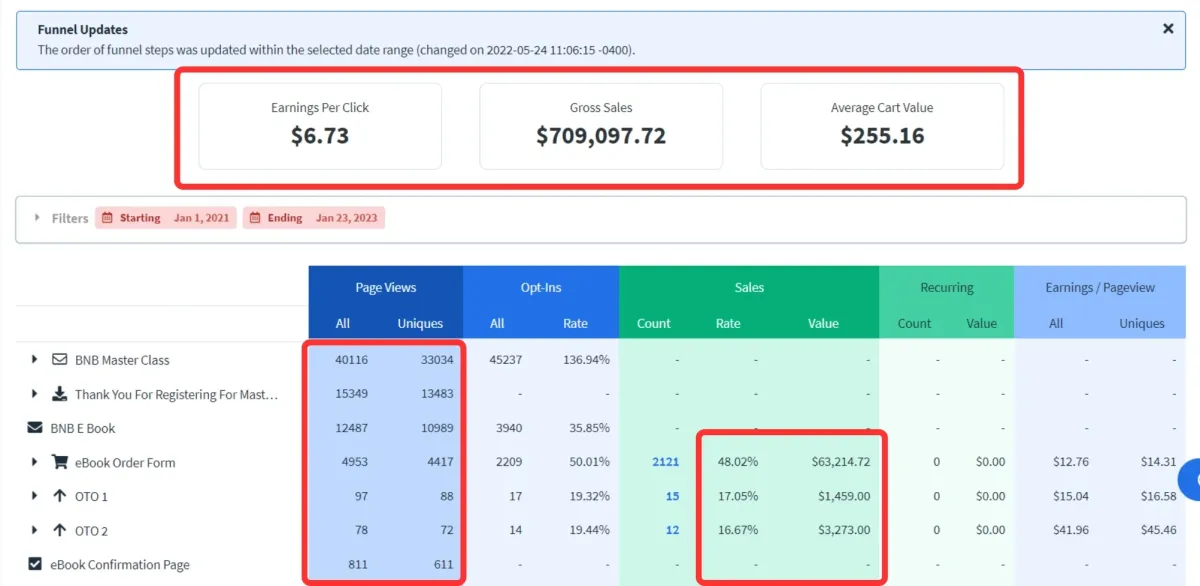This screenshot has height=586, width=1200.
Task: Click the Starting Jan 1, 2021 date filter
Action: (x=166, y=218)
